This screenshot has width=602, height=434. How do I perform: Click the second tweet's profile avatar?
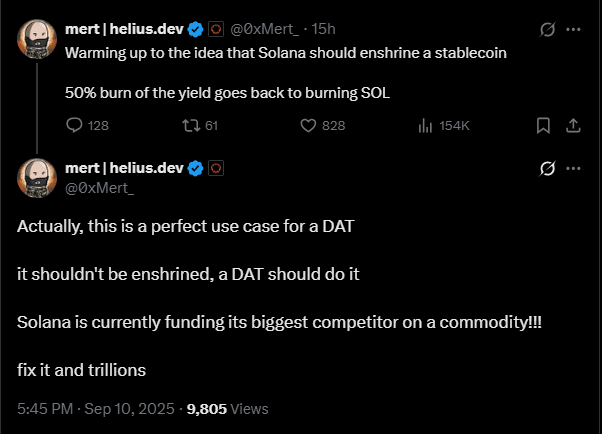pos(37,176)
